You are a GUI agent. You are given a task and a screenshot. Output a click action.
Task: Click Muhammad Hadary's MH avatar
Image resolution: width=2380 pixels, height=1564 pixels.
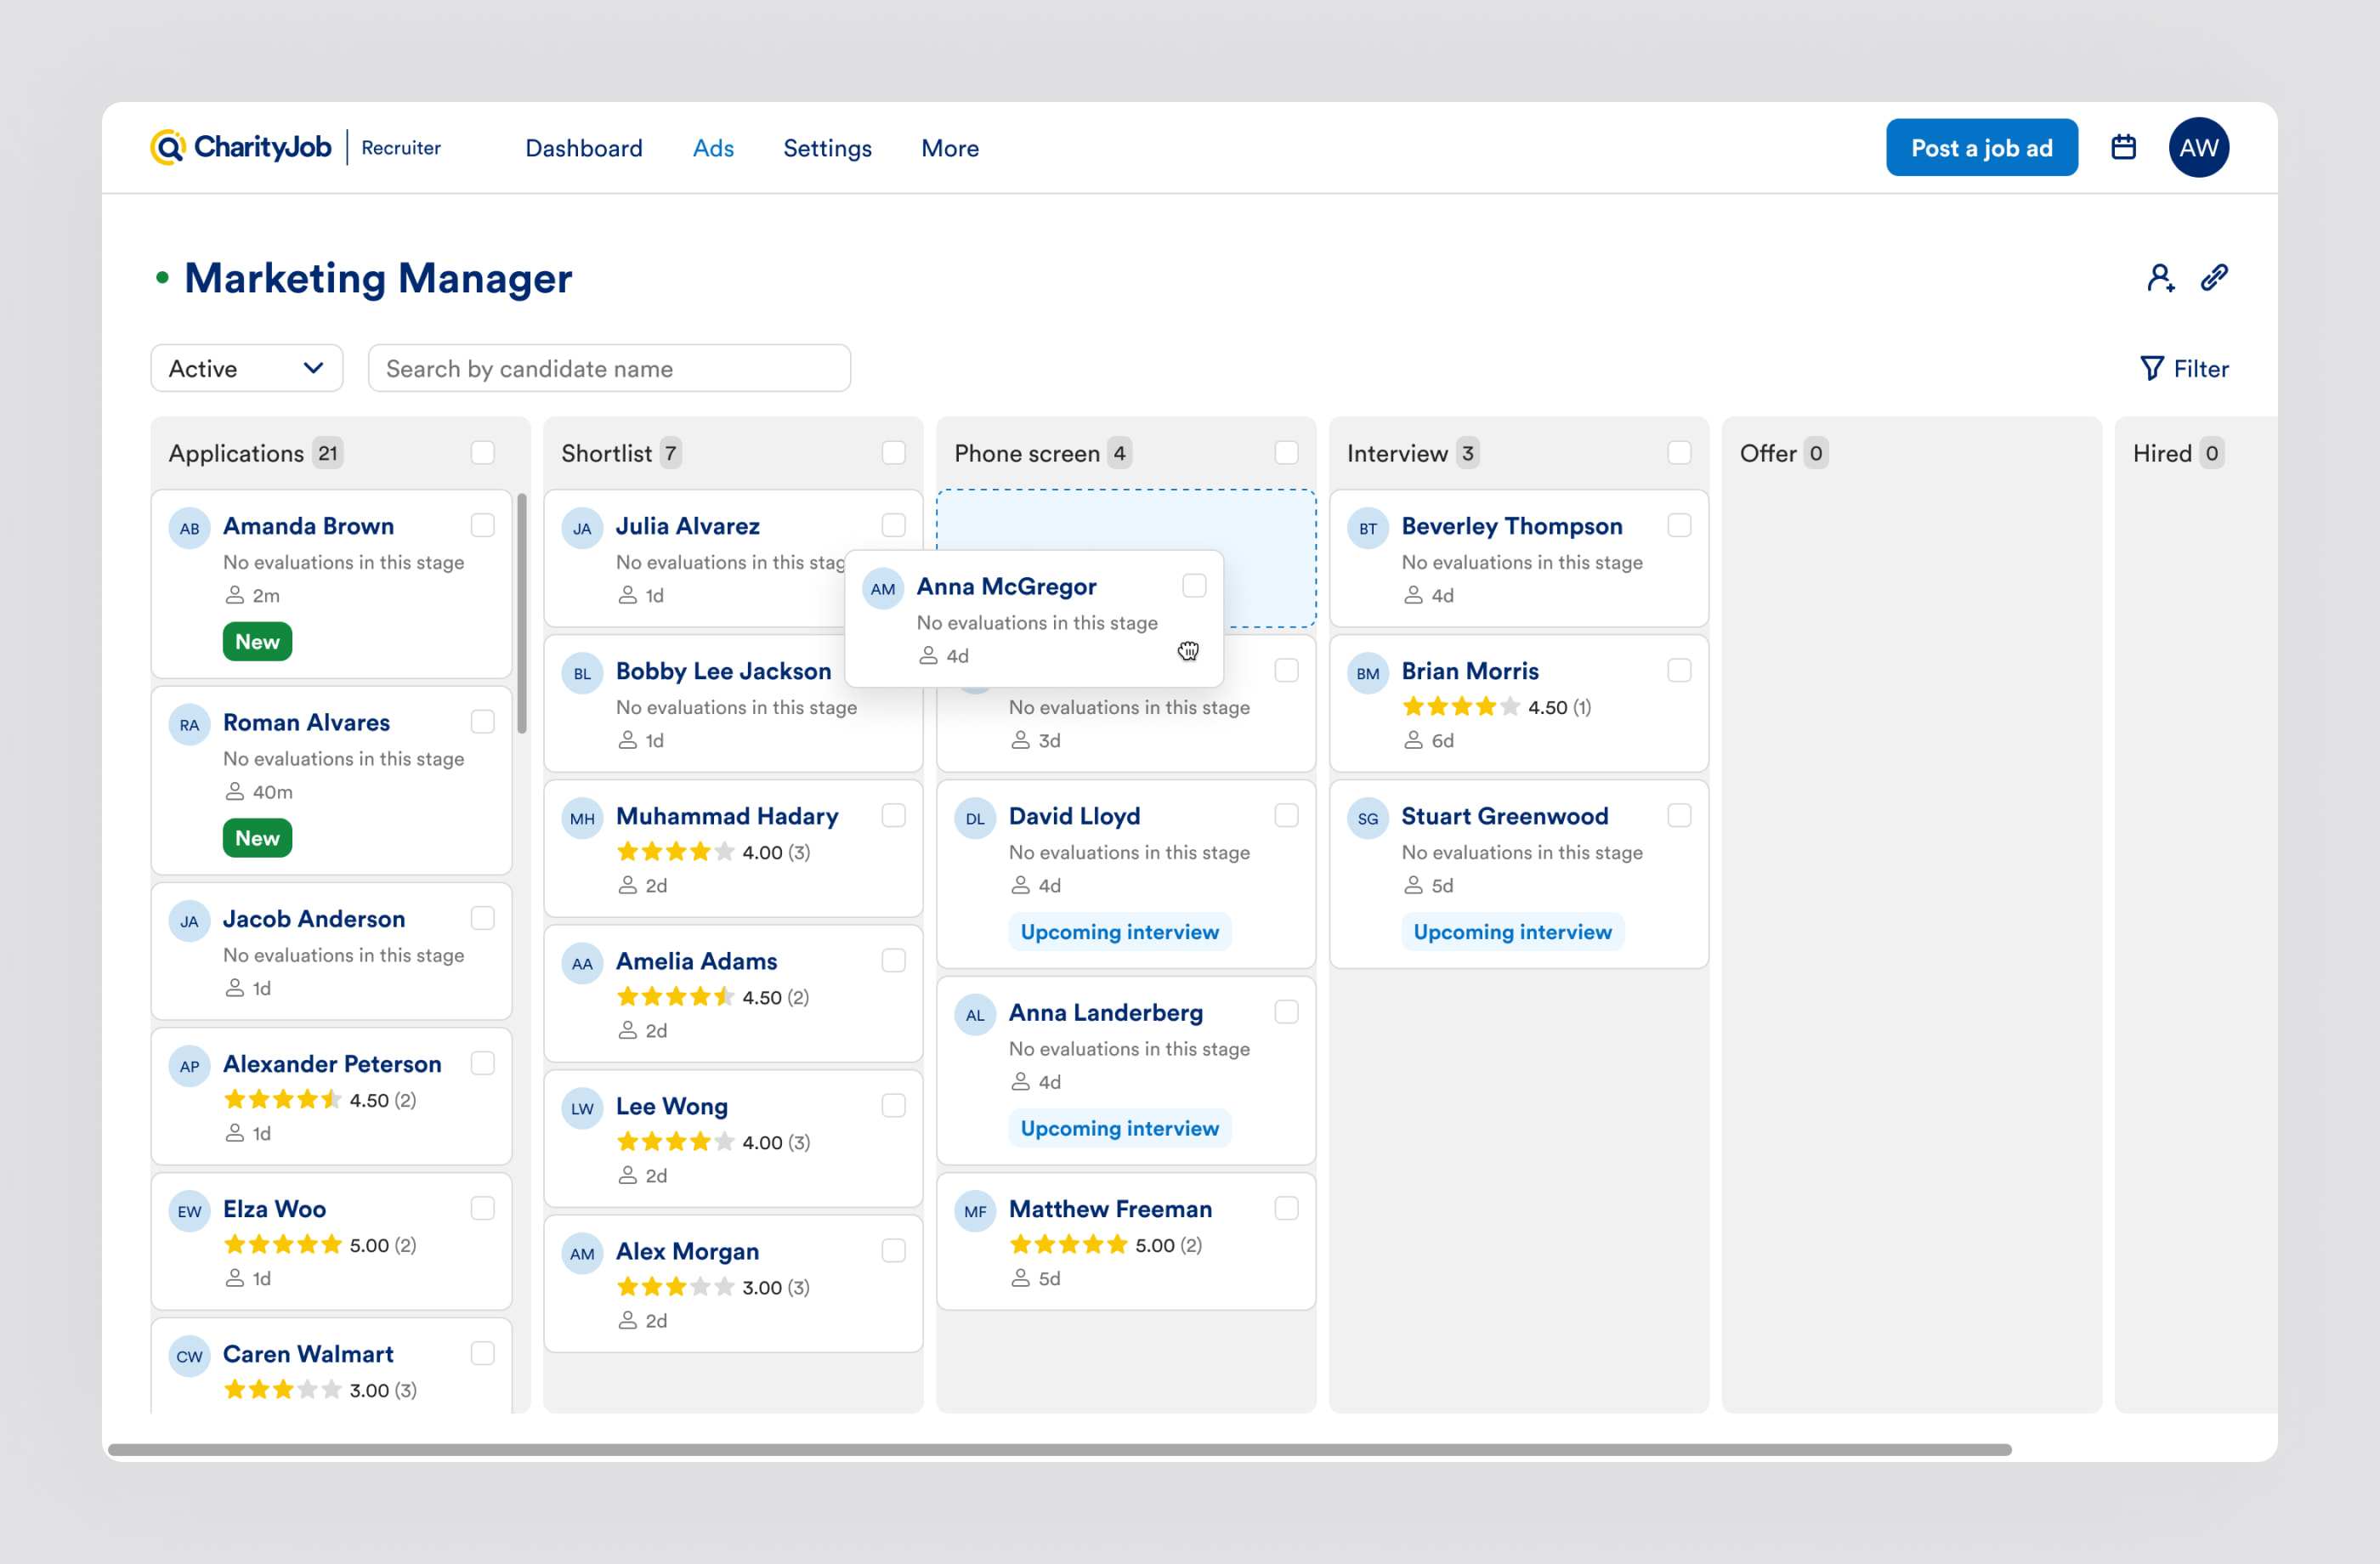[582, 818]
